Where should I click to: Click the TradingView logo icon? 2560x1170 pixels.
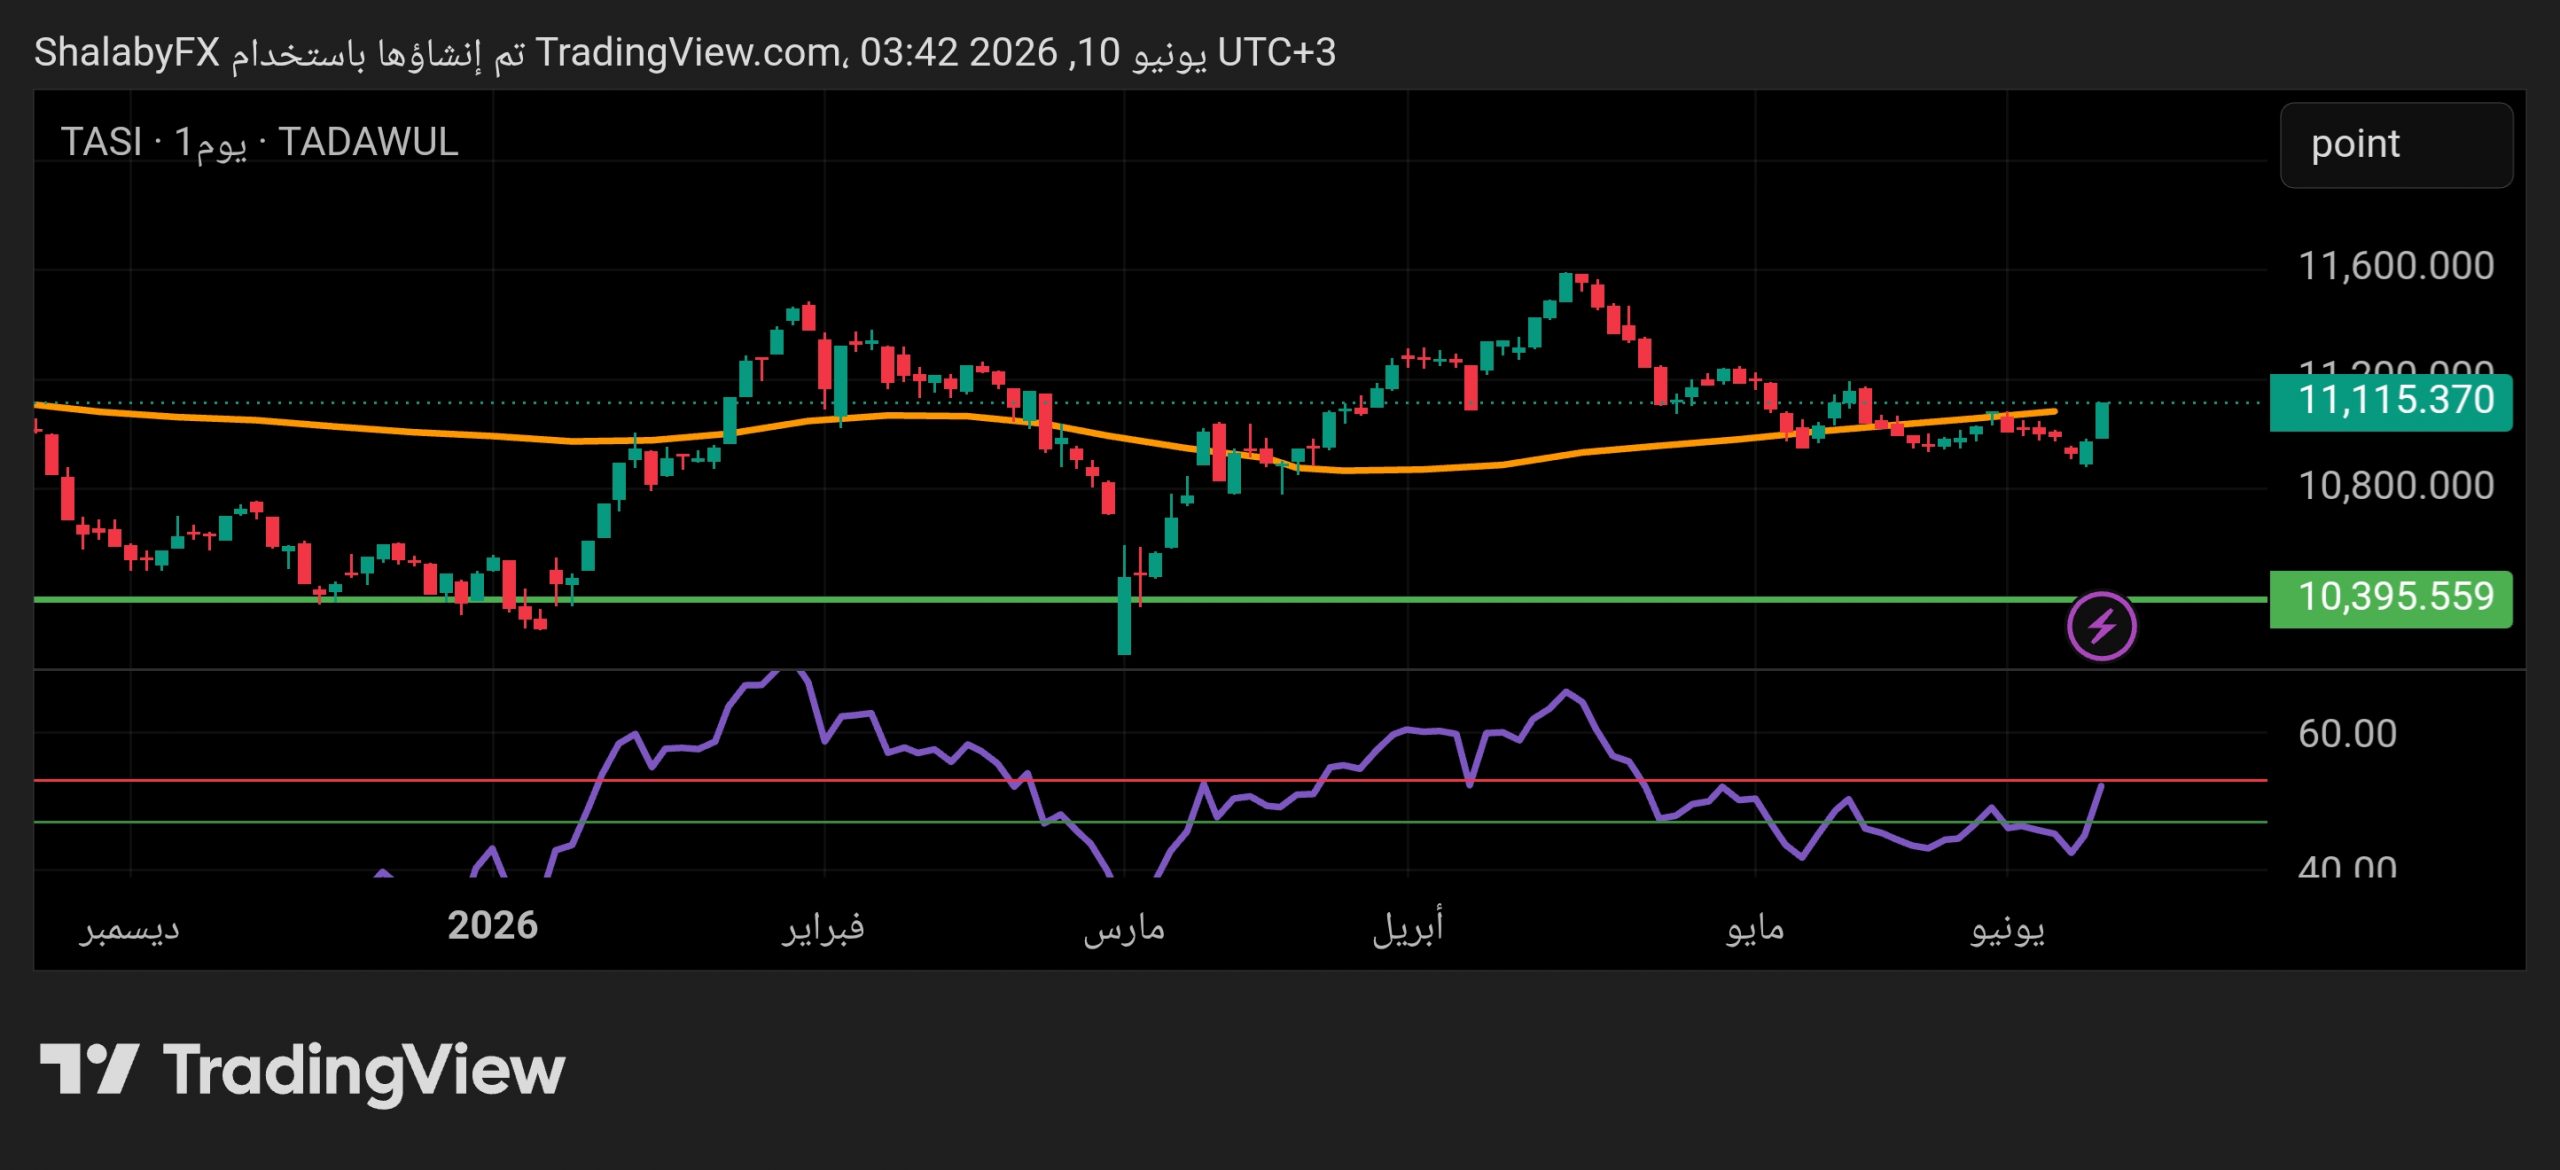88,1069
